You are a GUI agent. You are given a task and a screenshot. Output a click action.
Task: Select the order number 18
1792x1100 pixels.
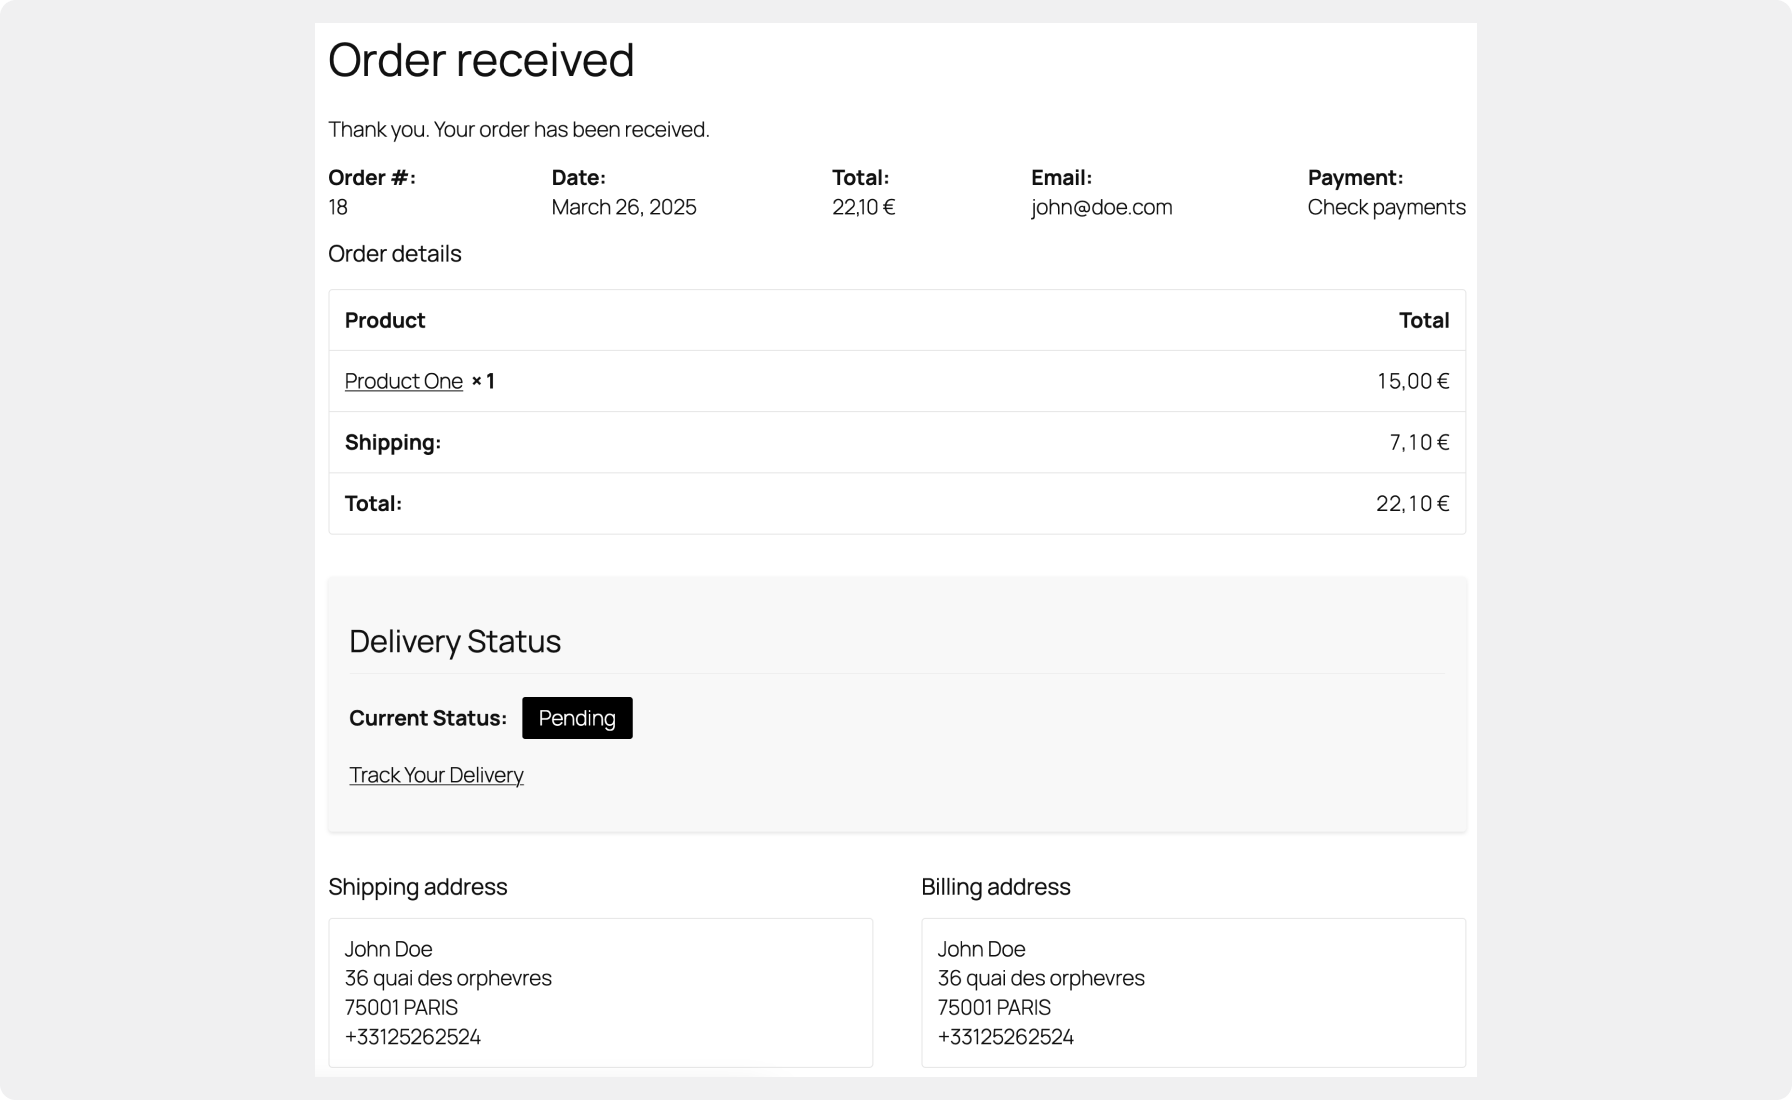(338, 207)
